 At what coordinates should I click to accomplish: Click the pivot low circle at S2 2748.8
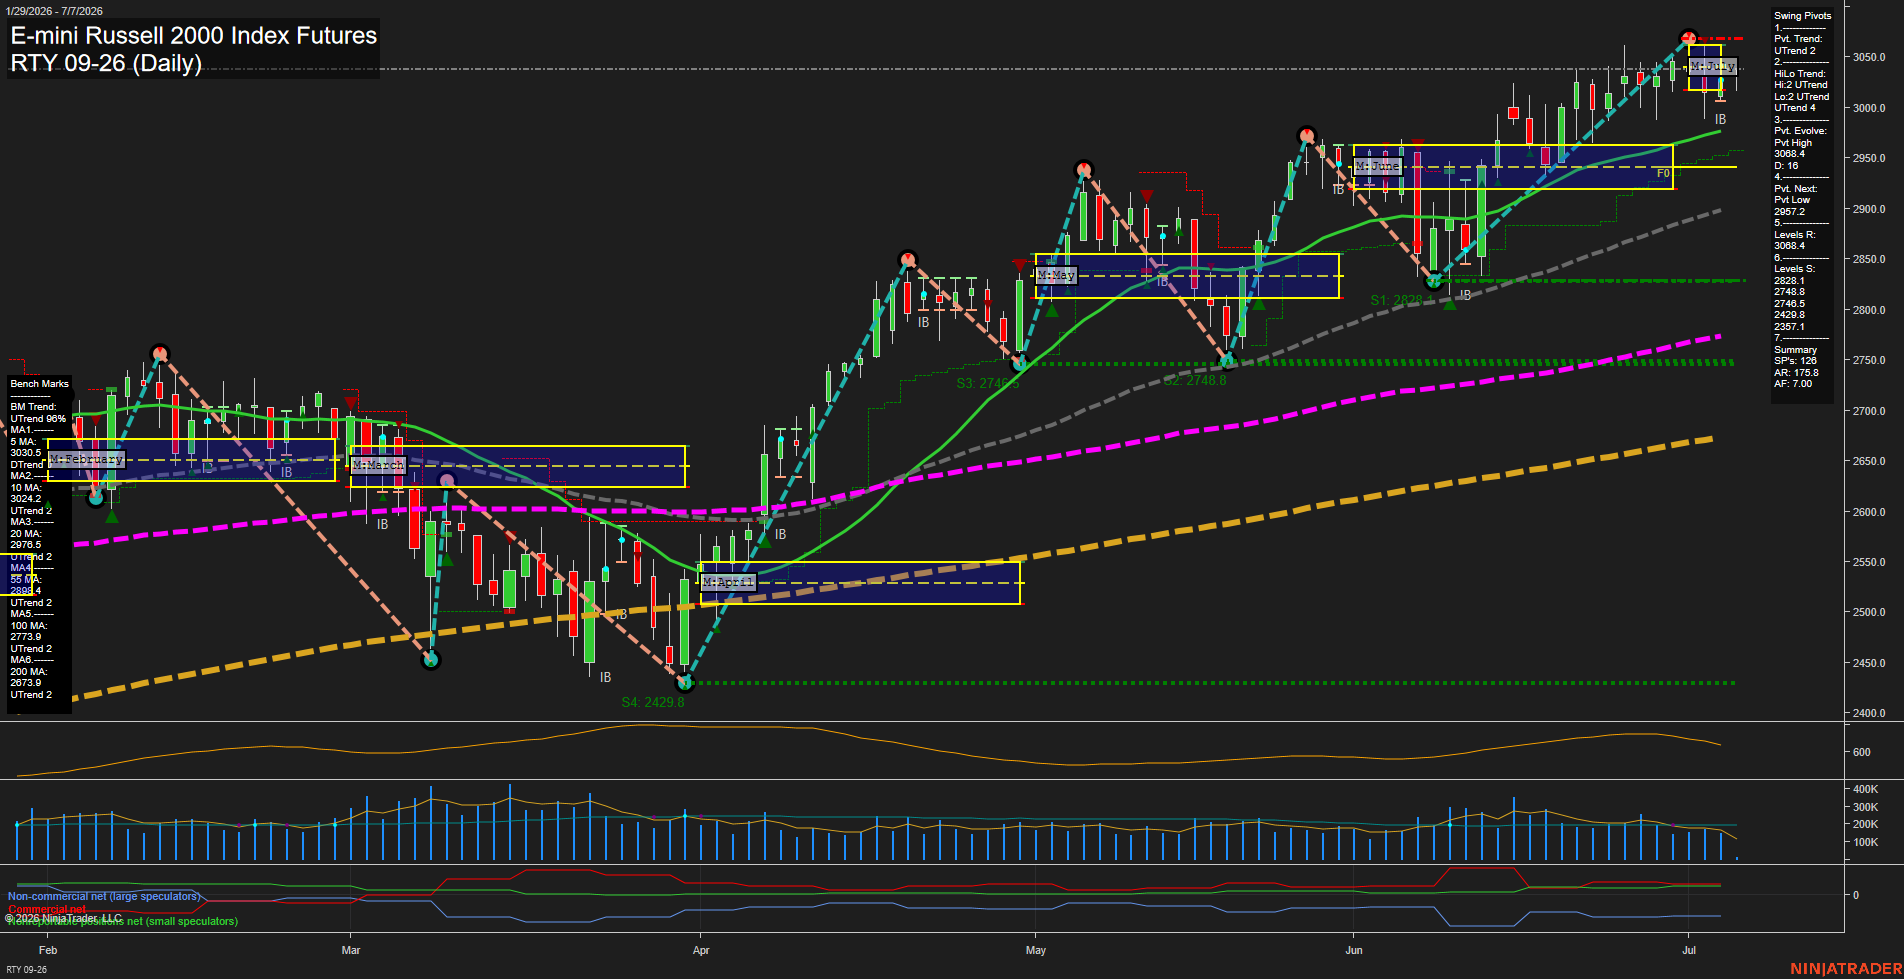coord(1229,360)
